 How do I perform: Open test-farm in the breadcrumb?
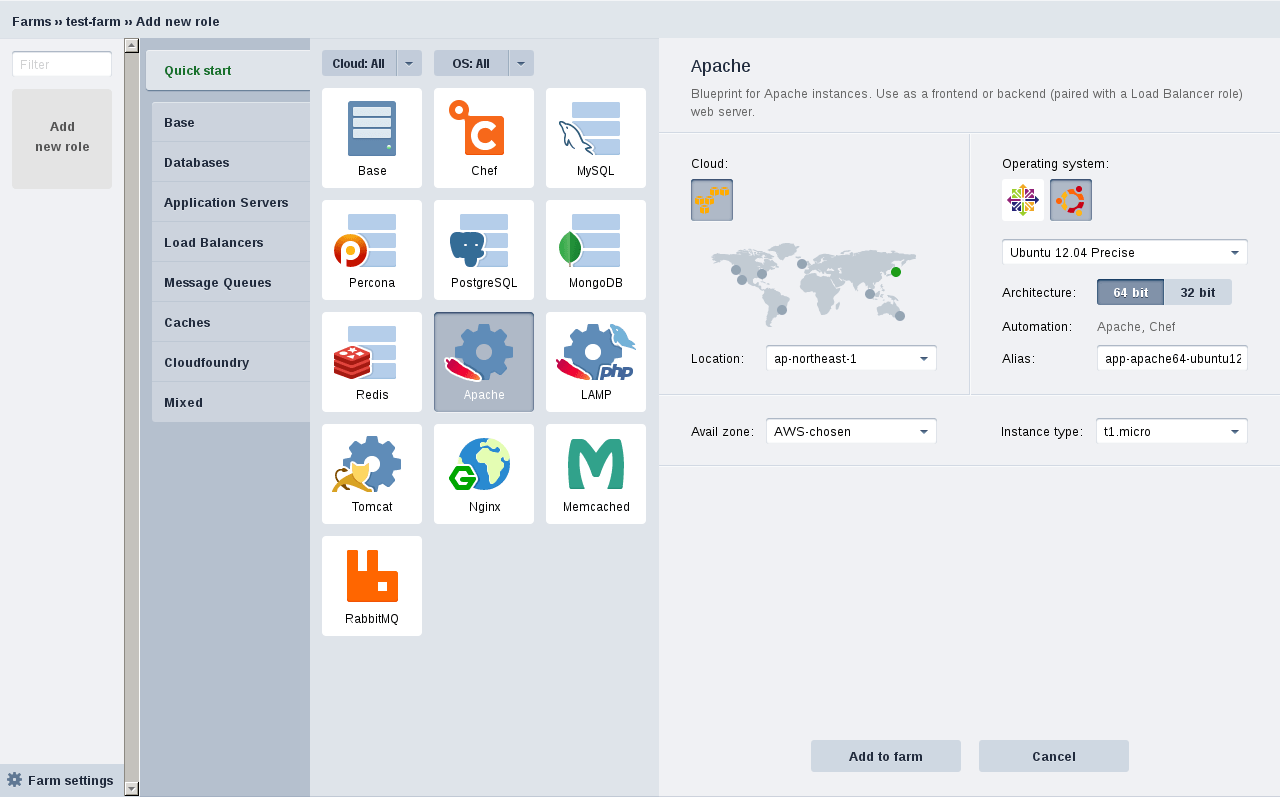pos(93,21)
